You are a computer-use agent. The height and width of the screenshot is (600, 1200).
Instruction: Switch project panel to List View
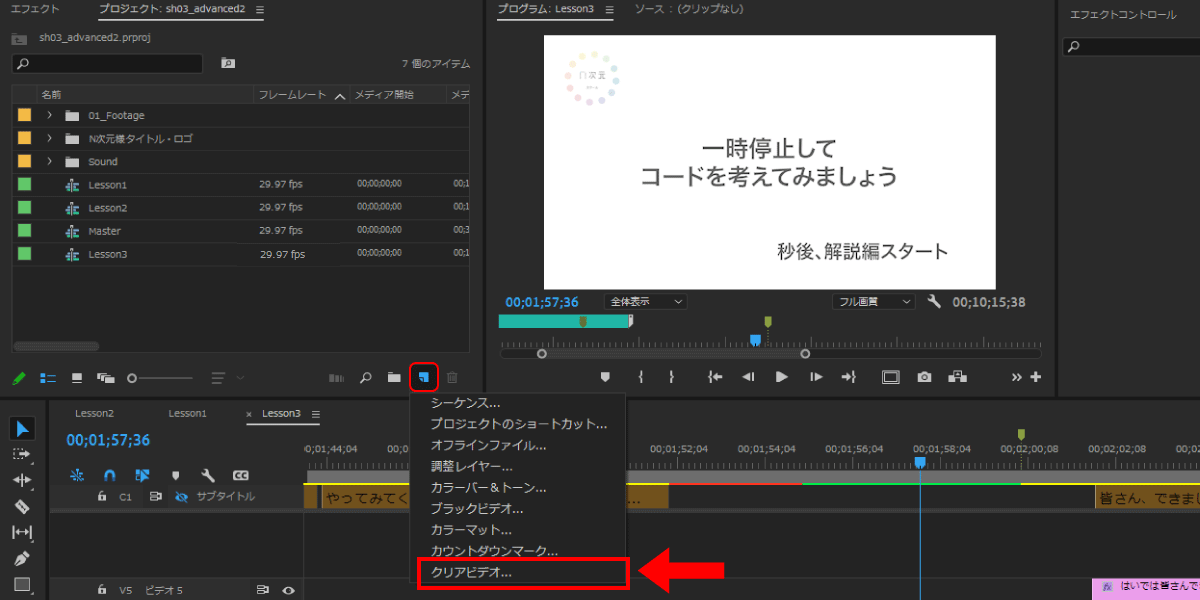(x=48, y=378)
